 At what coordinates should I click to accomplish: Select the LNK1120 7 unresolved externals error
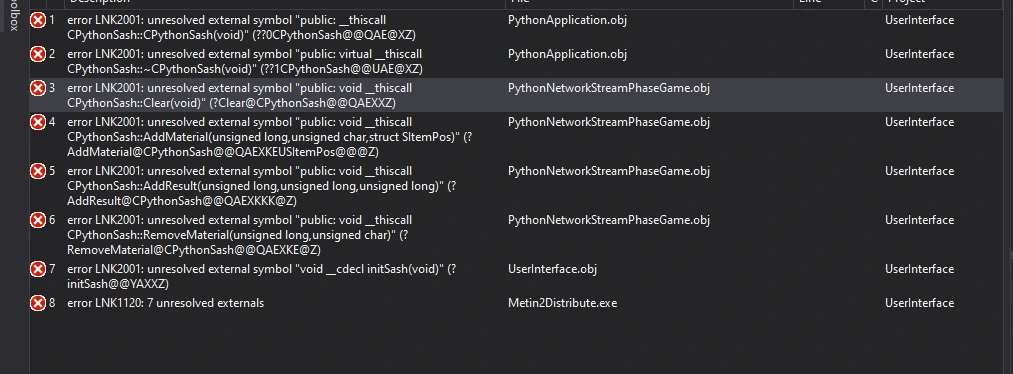click(x=165, y=303)
